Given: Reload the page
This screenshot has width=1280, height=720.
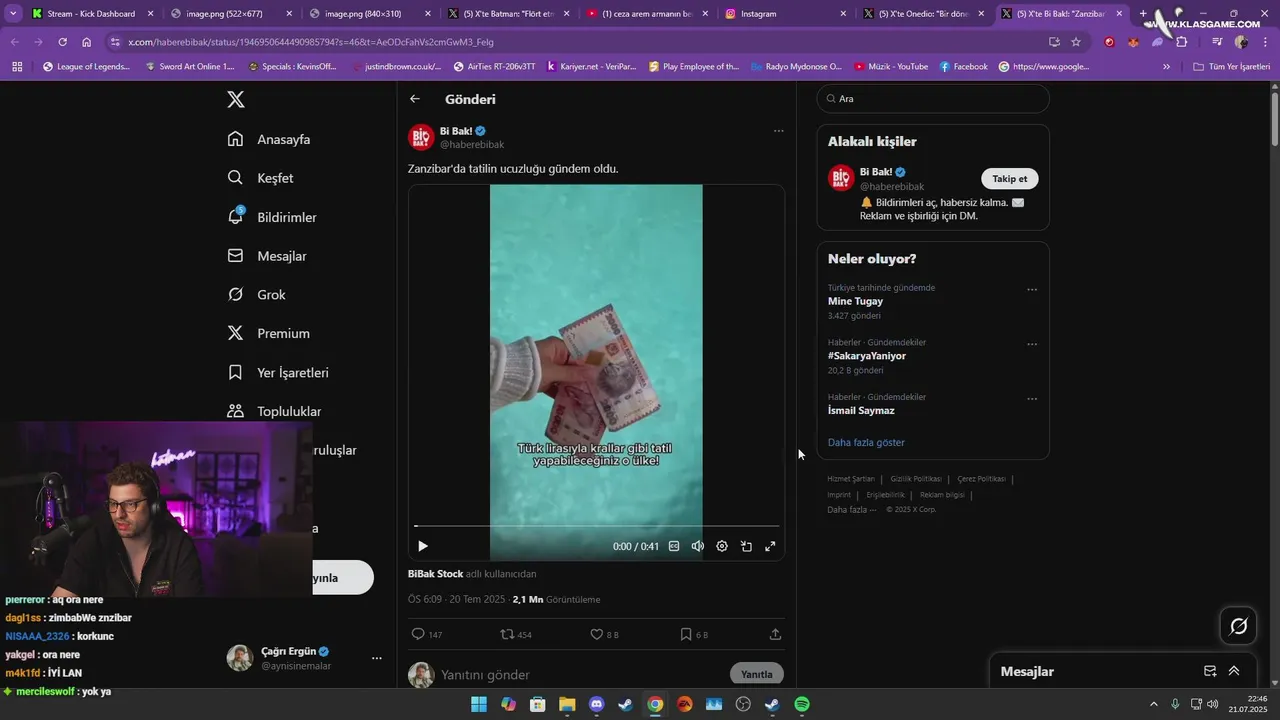Looking at the screenshot, I should coord(62,42).
